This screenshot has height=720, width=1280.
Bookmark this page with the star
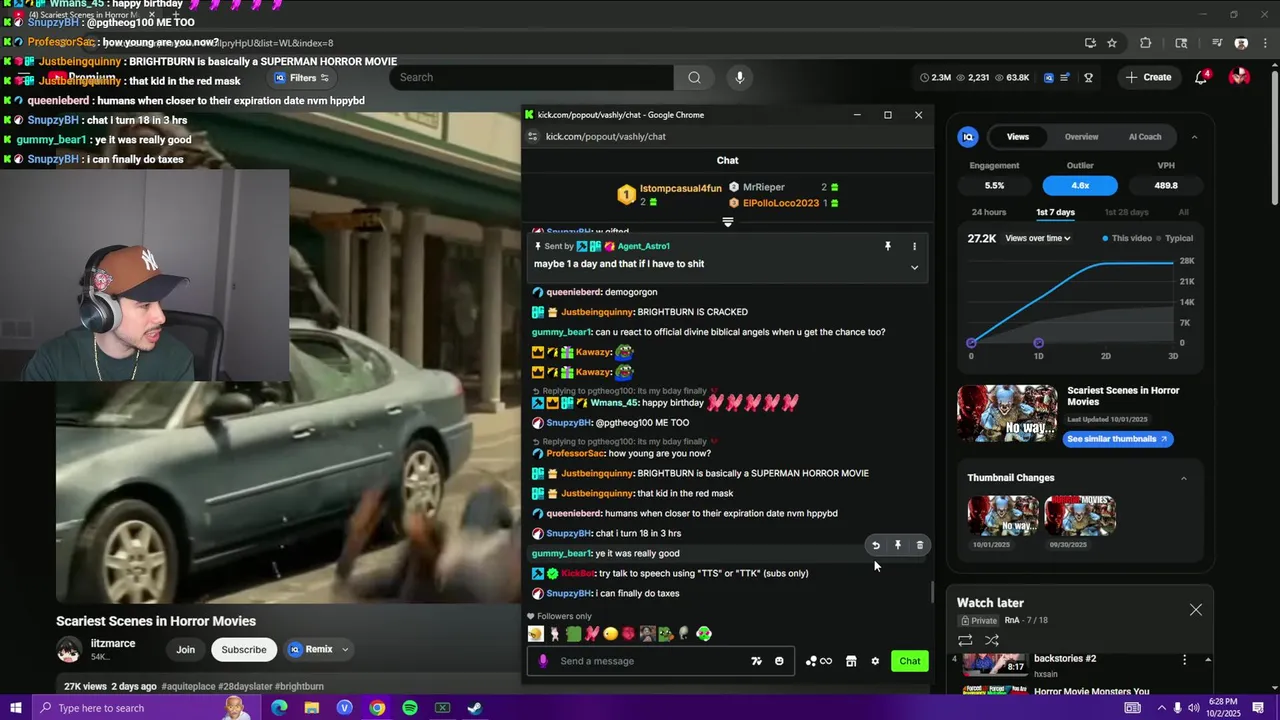coord(1112,43)
